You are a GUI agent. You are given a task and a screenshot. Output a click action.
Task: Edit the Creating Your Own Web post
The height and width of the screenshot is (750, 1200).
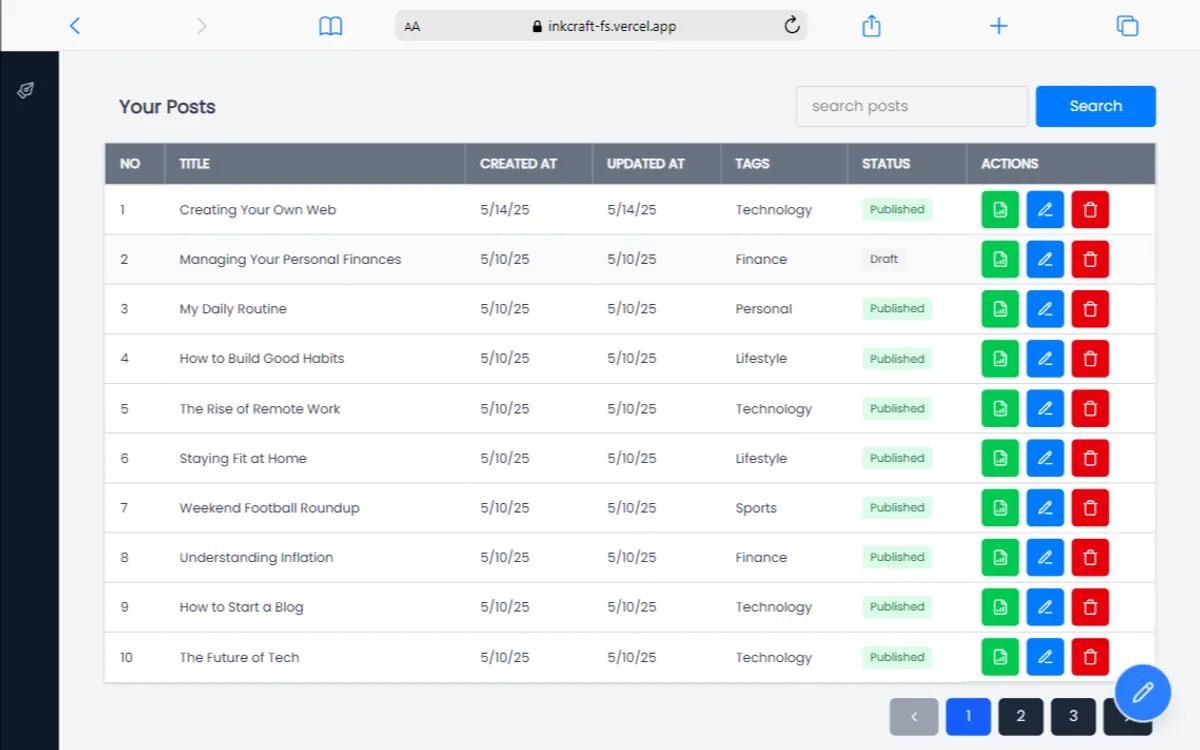[x=1045, y=210]
